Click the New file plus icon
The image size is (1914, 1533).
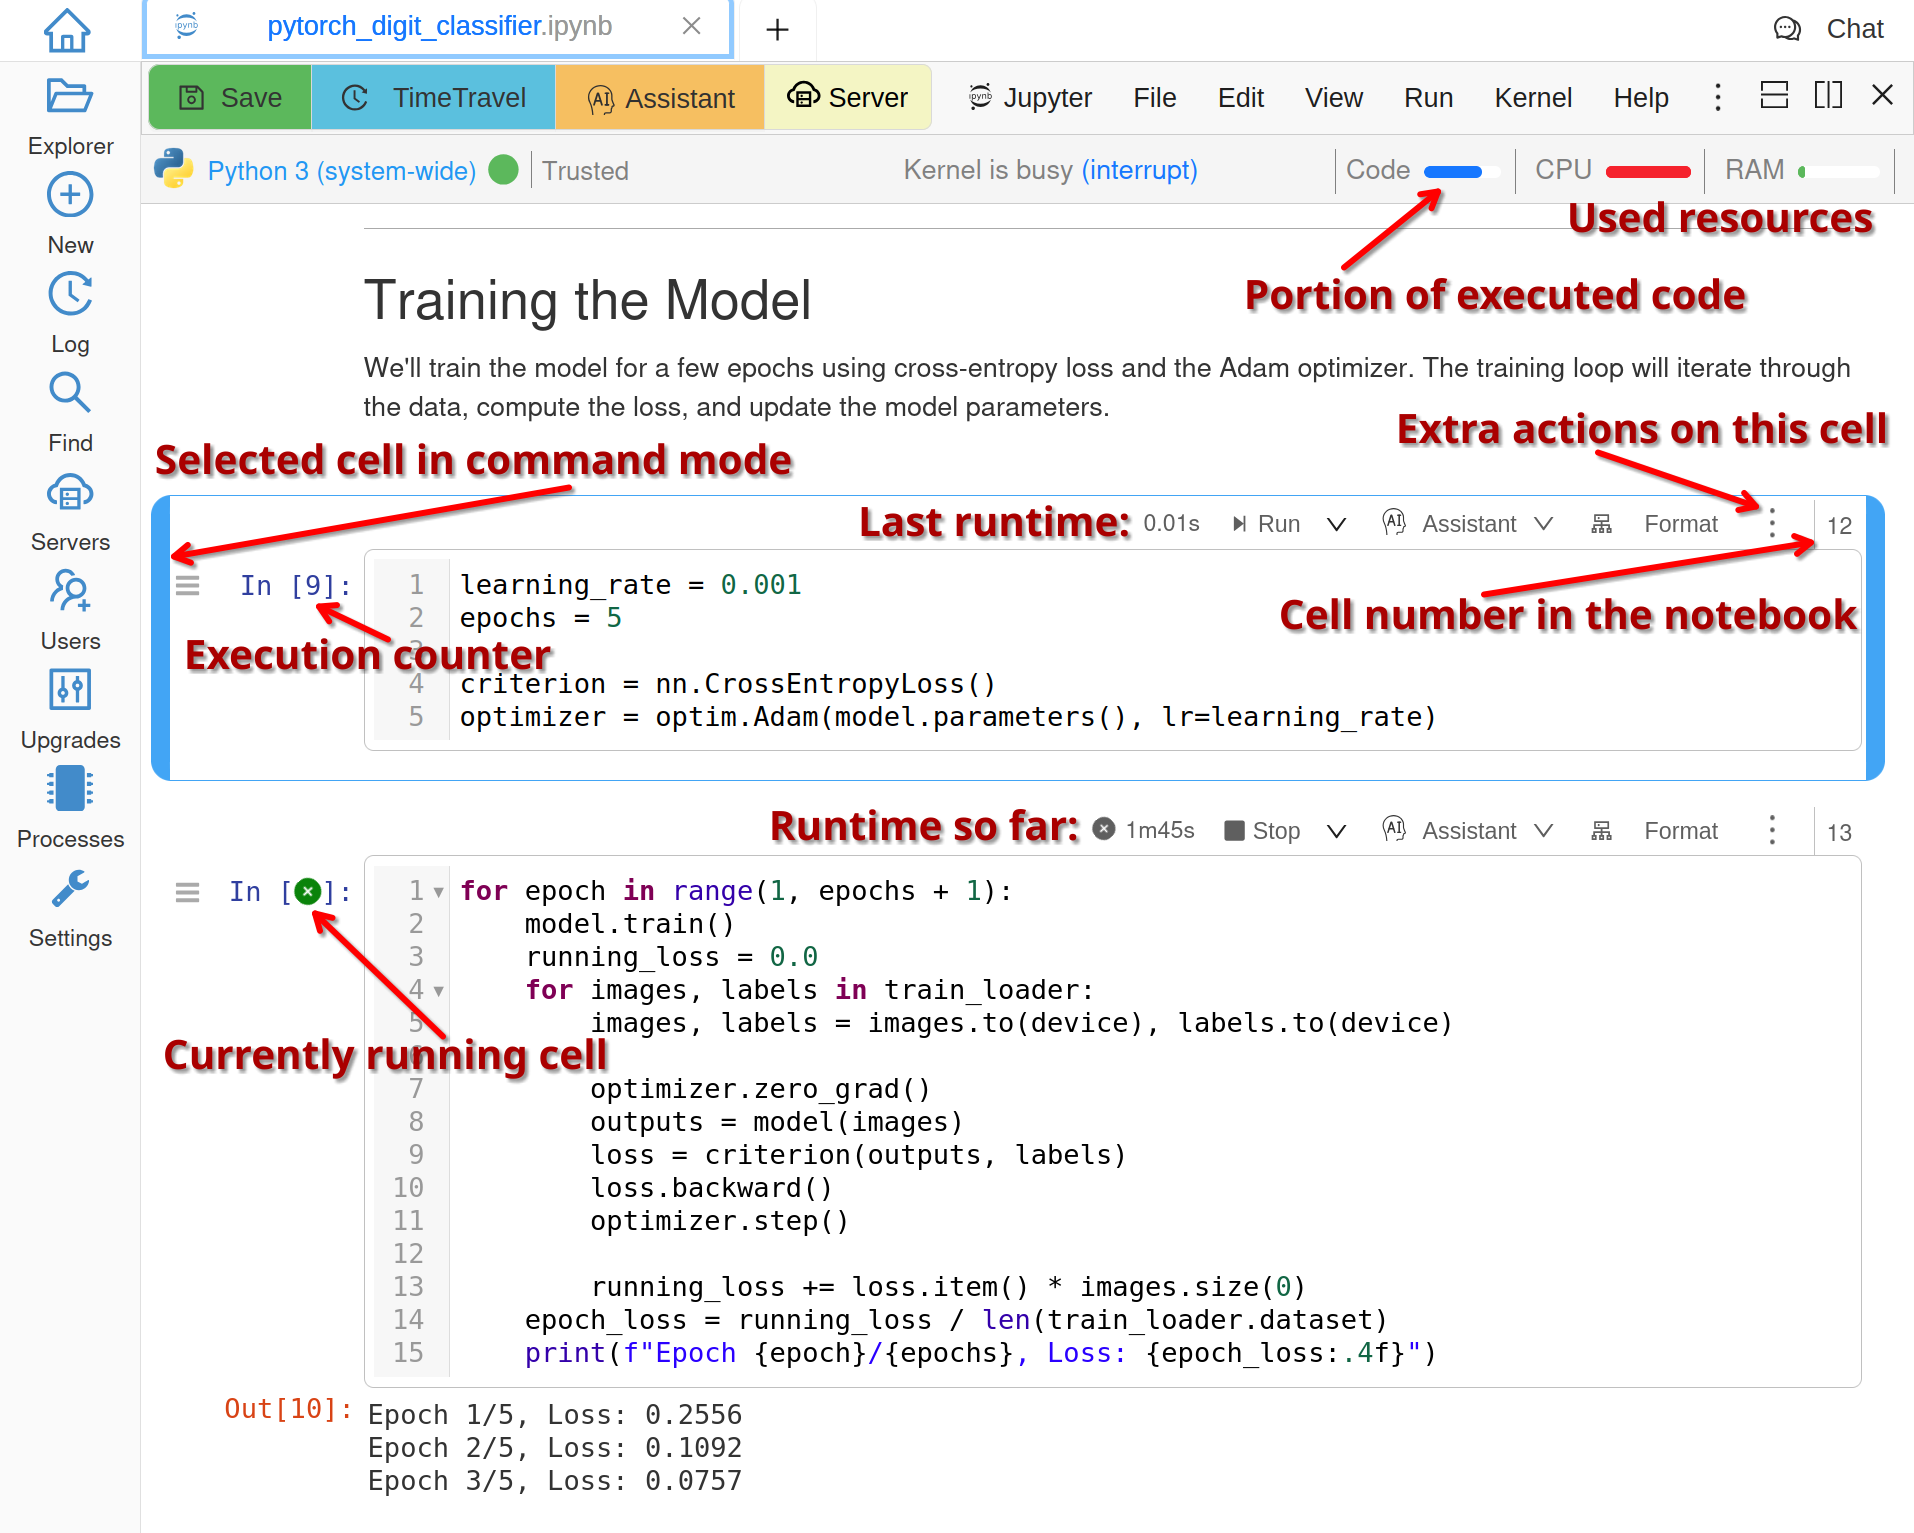click(x=69, y=195)
